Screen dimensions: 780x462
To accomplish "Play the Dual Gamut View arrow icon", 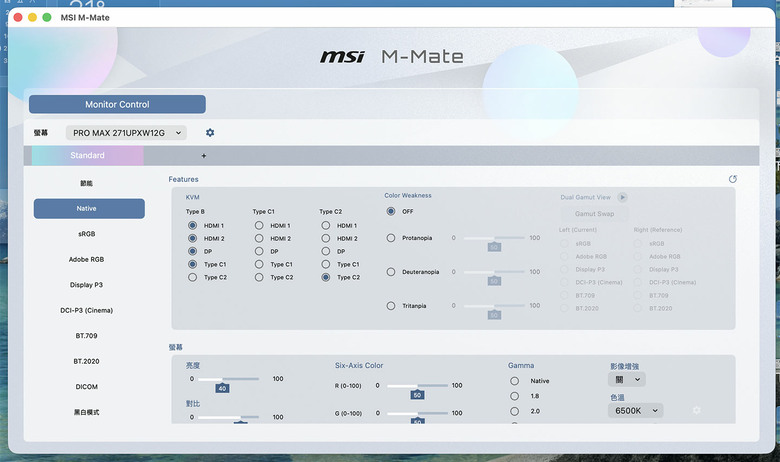I will 622,197.
